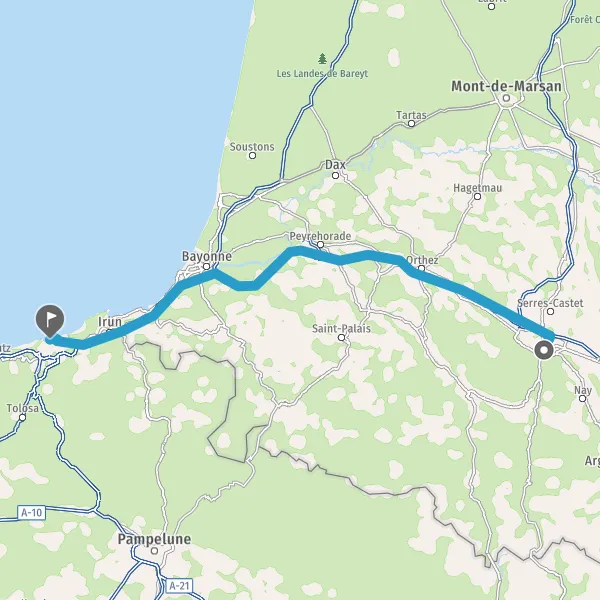Click the Dax town marker

(336, 176)
